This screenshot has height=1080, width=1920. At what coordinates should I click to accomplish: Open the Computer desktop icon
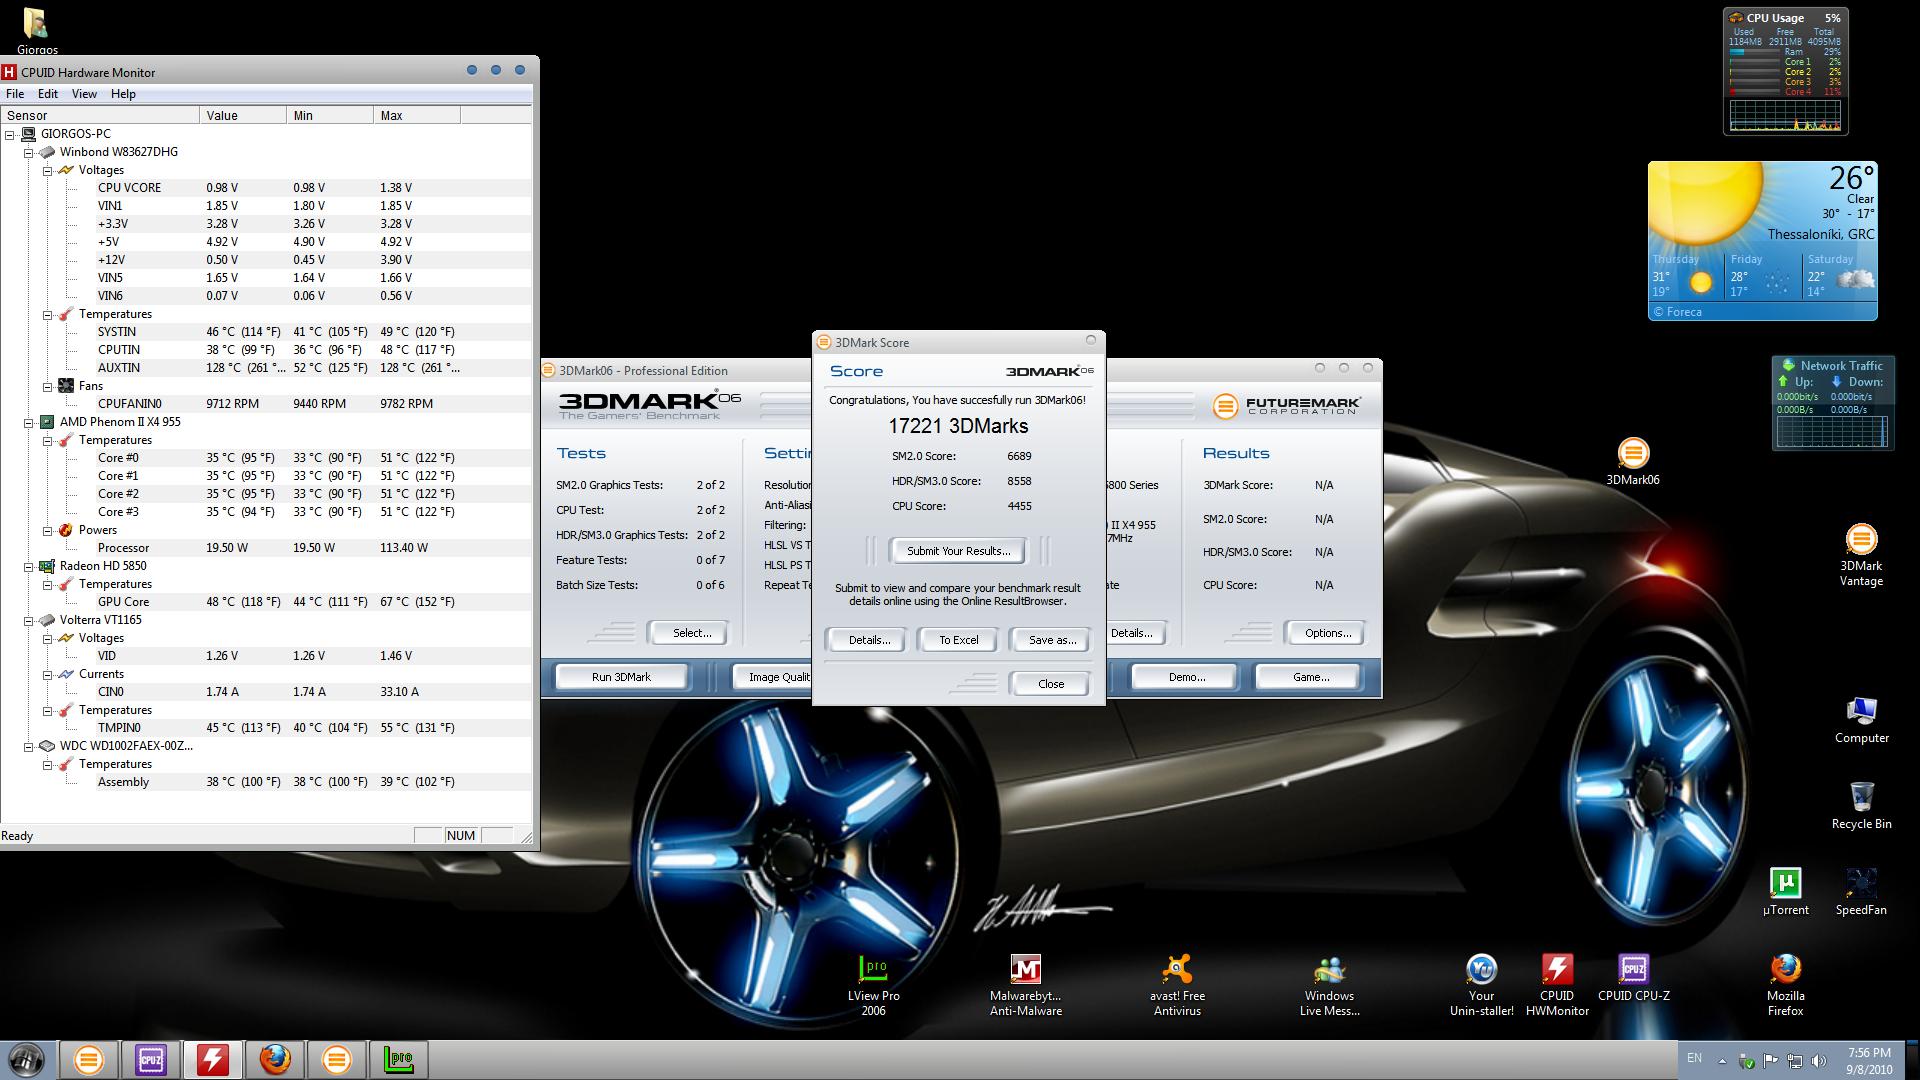(1861, 720)
